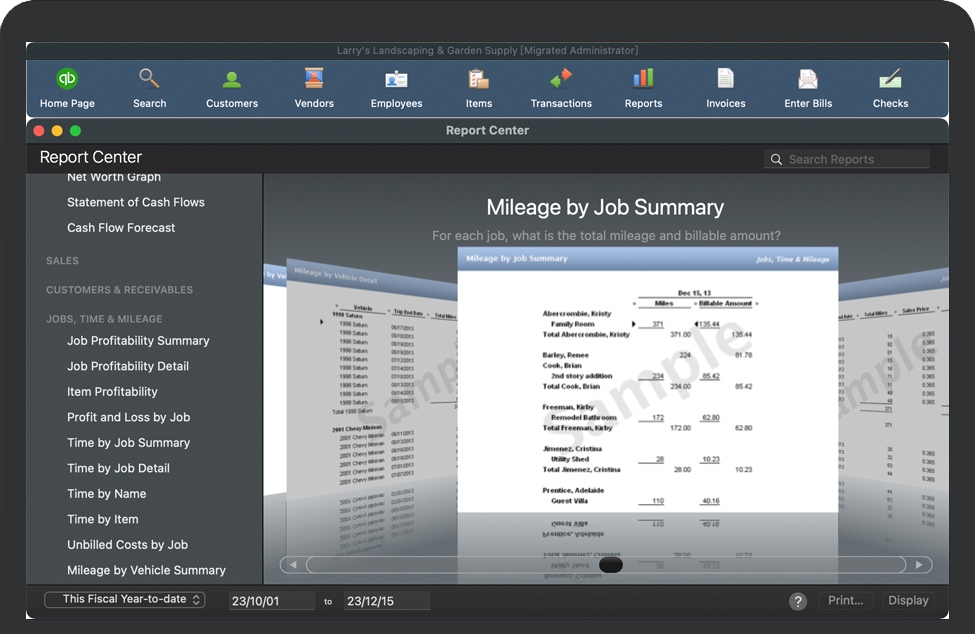Click the report carousel scrollbar thumb

coord(610,565)
